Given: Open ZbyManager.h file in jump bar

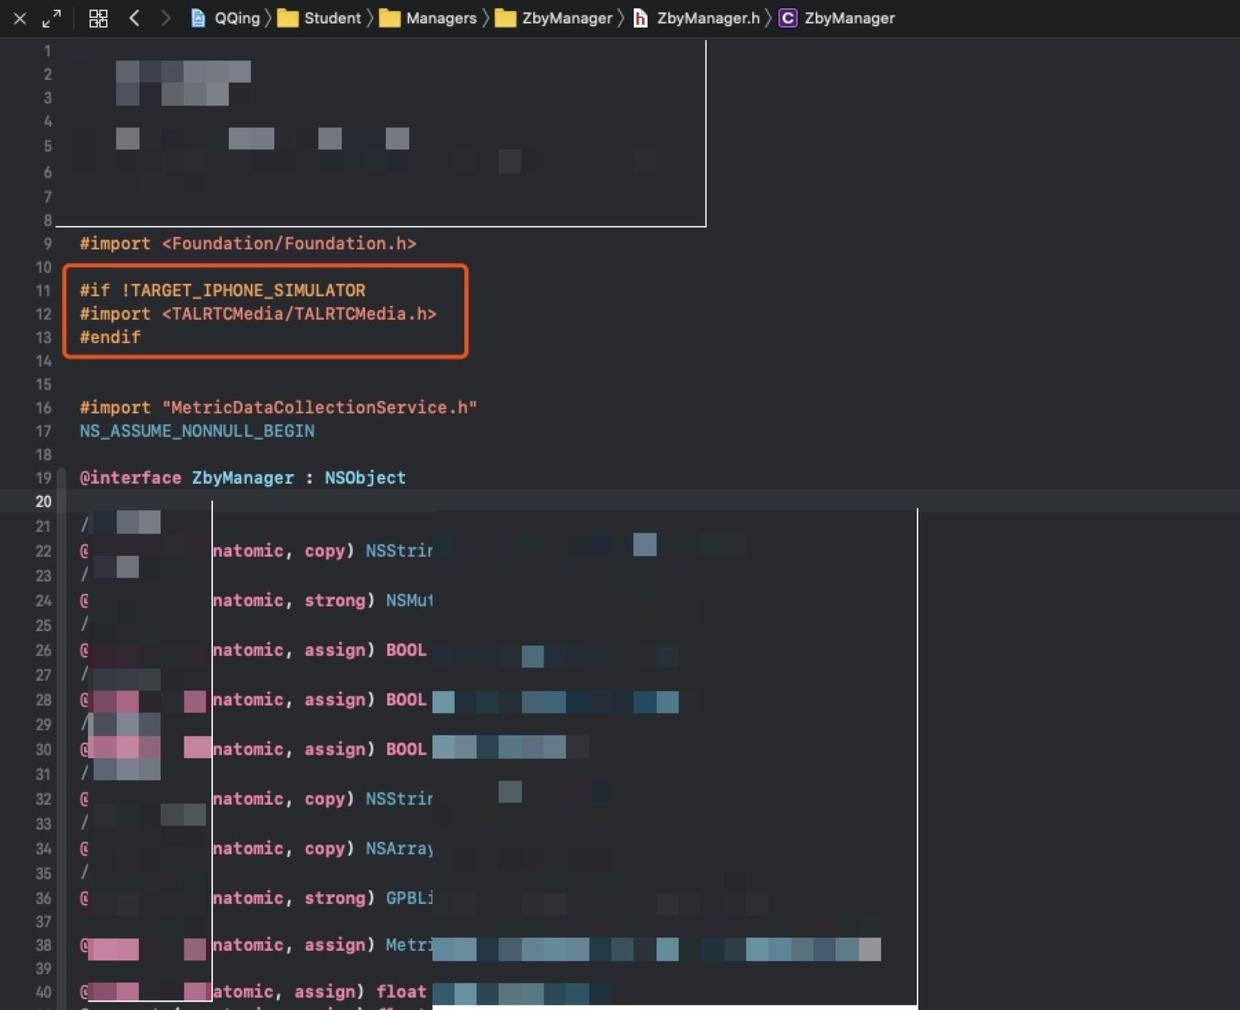Looking at the screenshot, I should click(696, 18).
